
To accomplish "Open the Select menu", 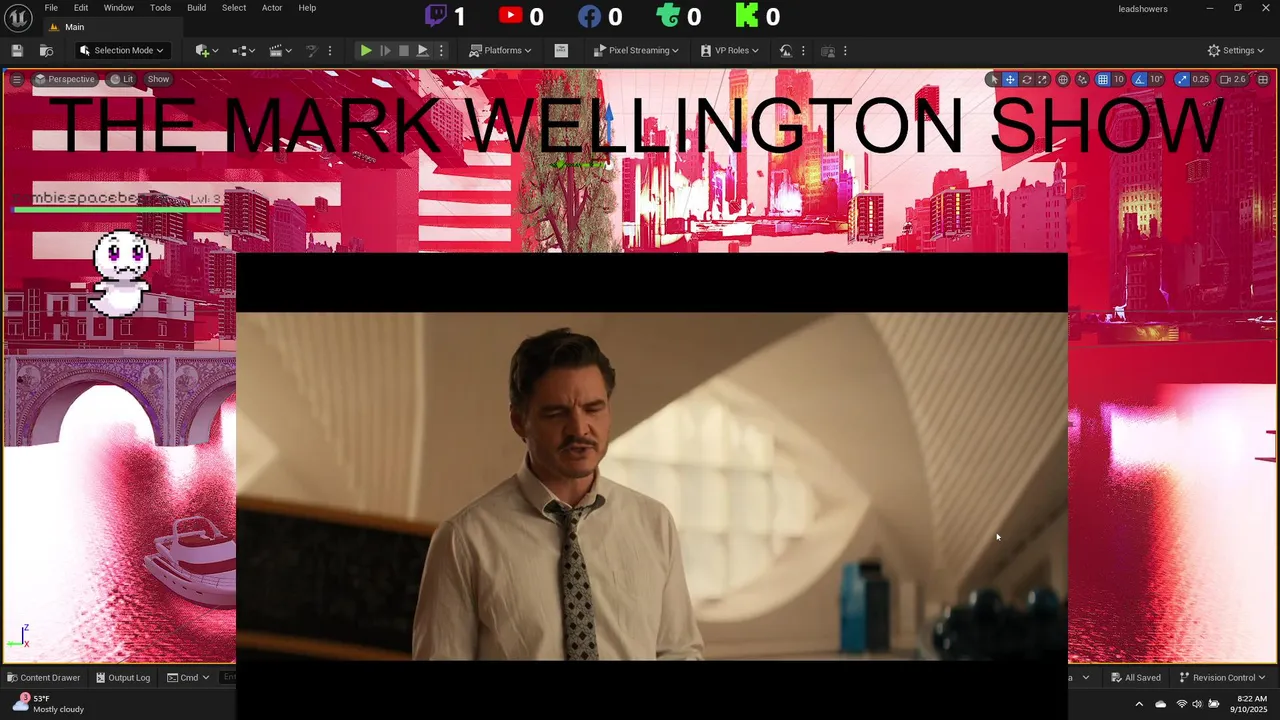I will click(234, 8).
